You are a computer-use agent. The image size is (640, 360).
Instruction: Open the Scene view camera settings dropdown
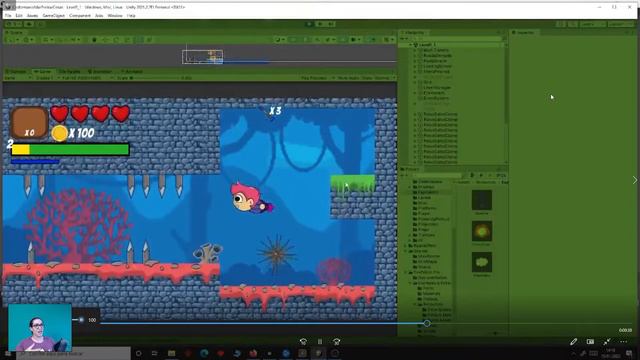tap(356, 40)
